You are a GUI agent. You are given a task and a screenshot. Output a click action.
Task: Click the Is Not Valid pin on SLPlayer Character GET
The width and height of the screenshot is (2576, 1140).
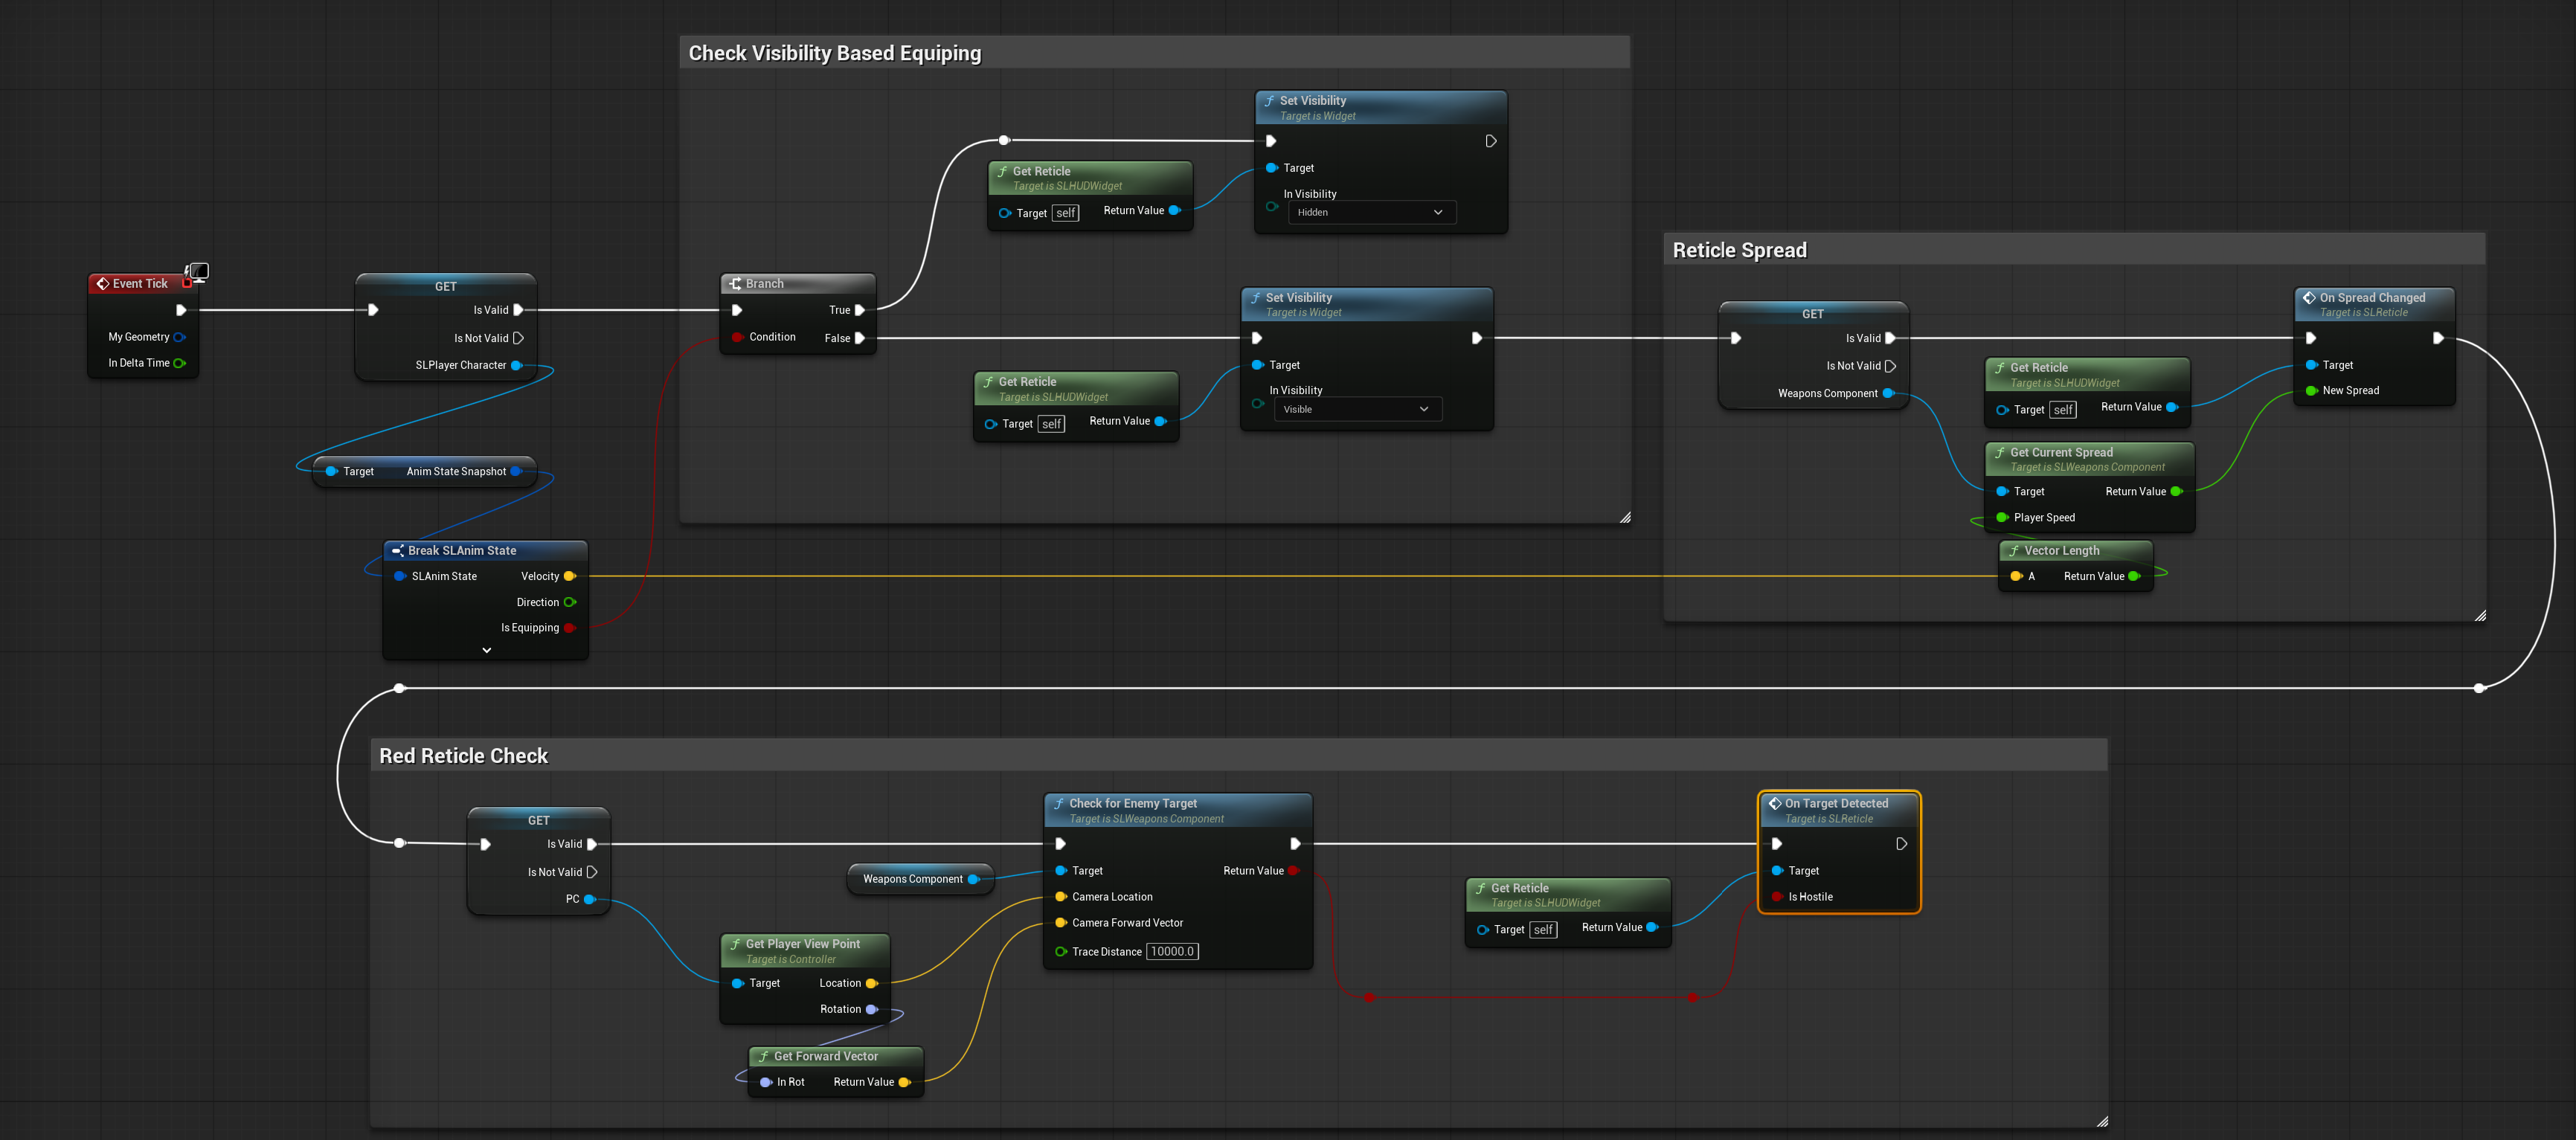pyautogui.click(x=518, y=338)
